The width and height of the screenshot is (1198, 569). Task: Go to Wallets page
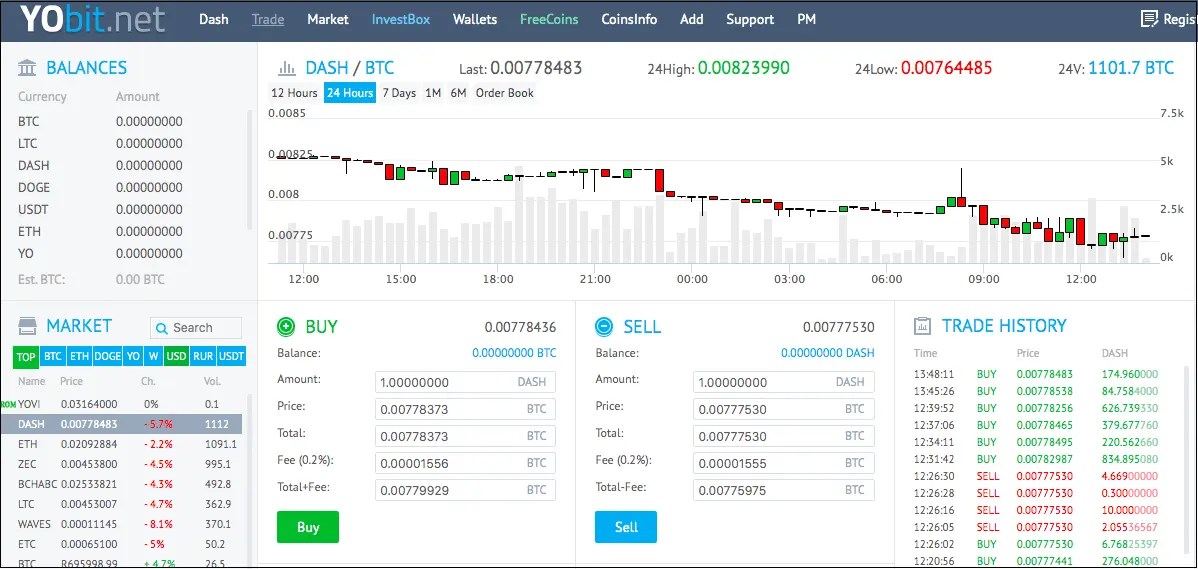pos(474,19)
